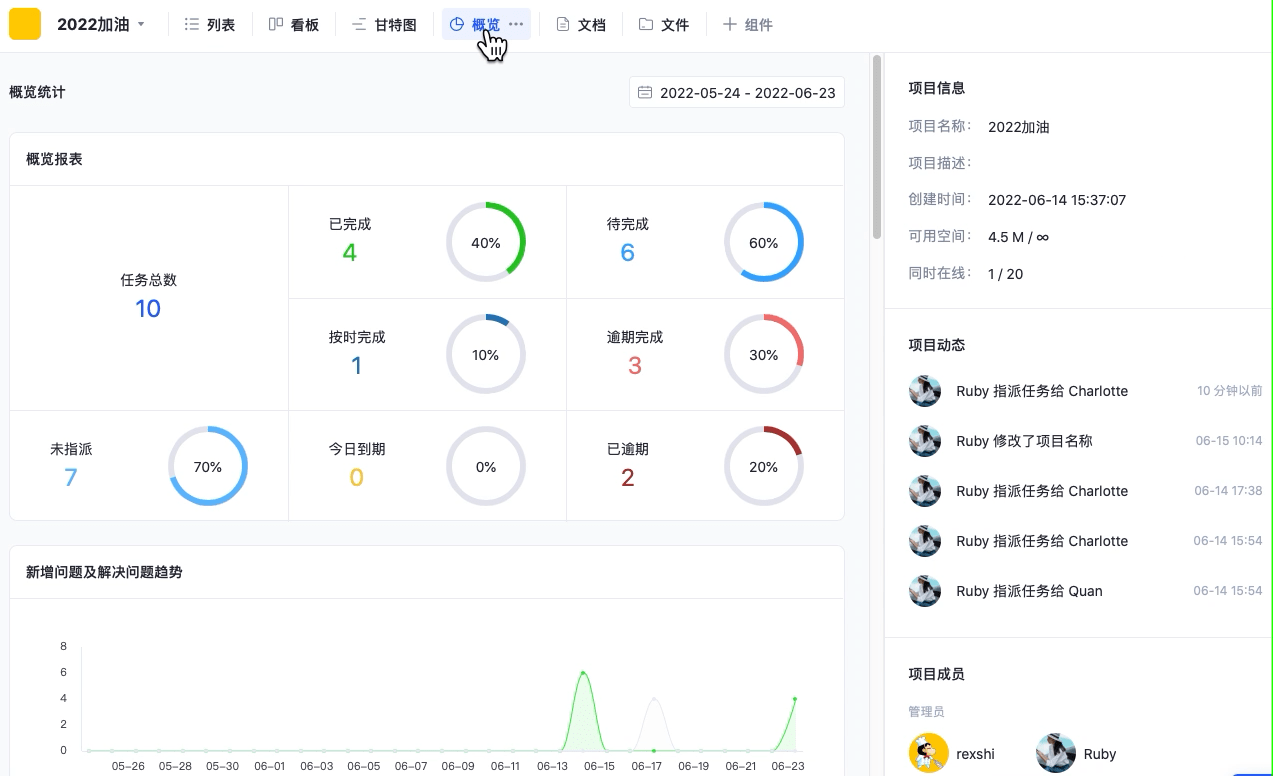Click rexshi's avatar under 管理员
The image size is (1273, 776).
(x=928, y=754)
